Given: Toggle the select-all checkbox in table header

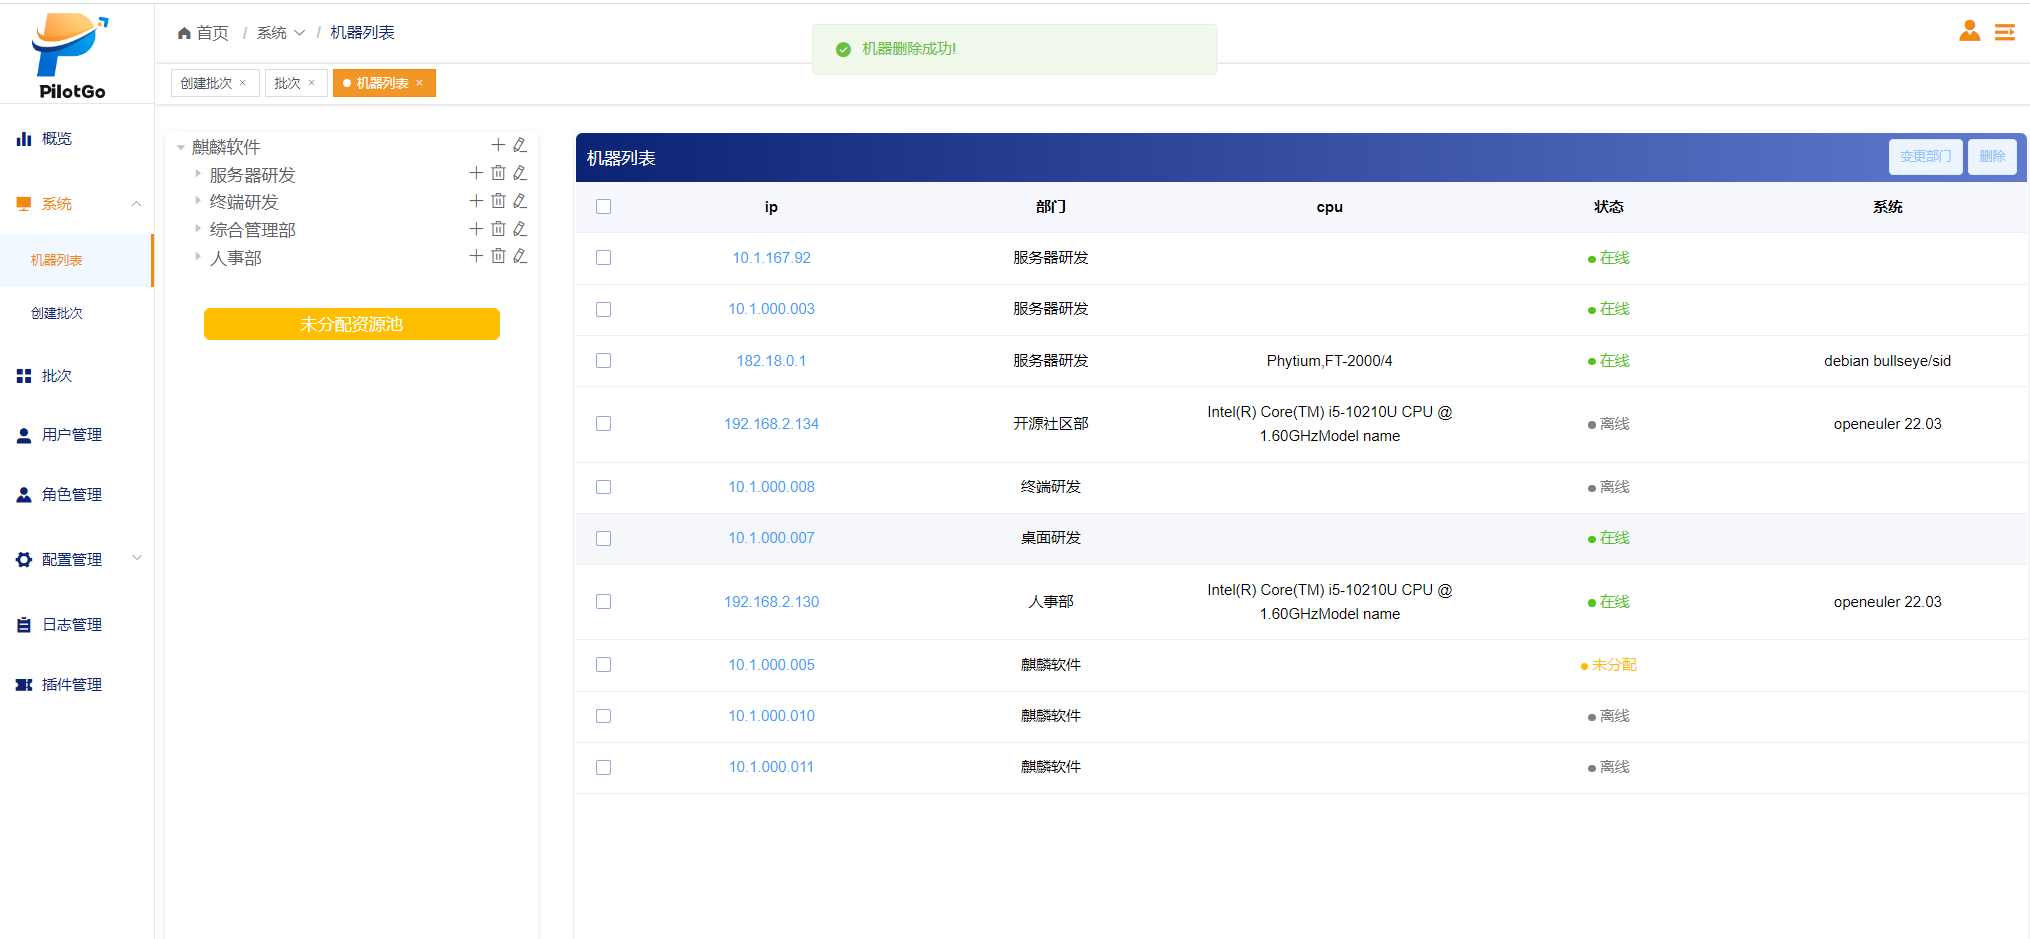Looking at the screenshot, I should (603, 207).
